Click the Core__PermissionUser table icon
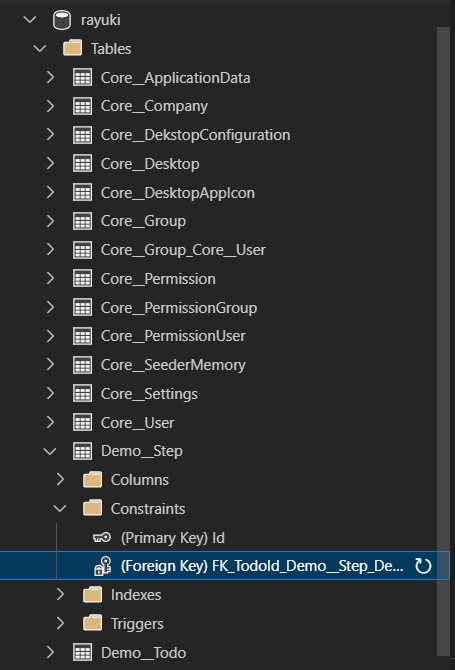Viewport: 455px width, 670px height. tap(82, 336)
